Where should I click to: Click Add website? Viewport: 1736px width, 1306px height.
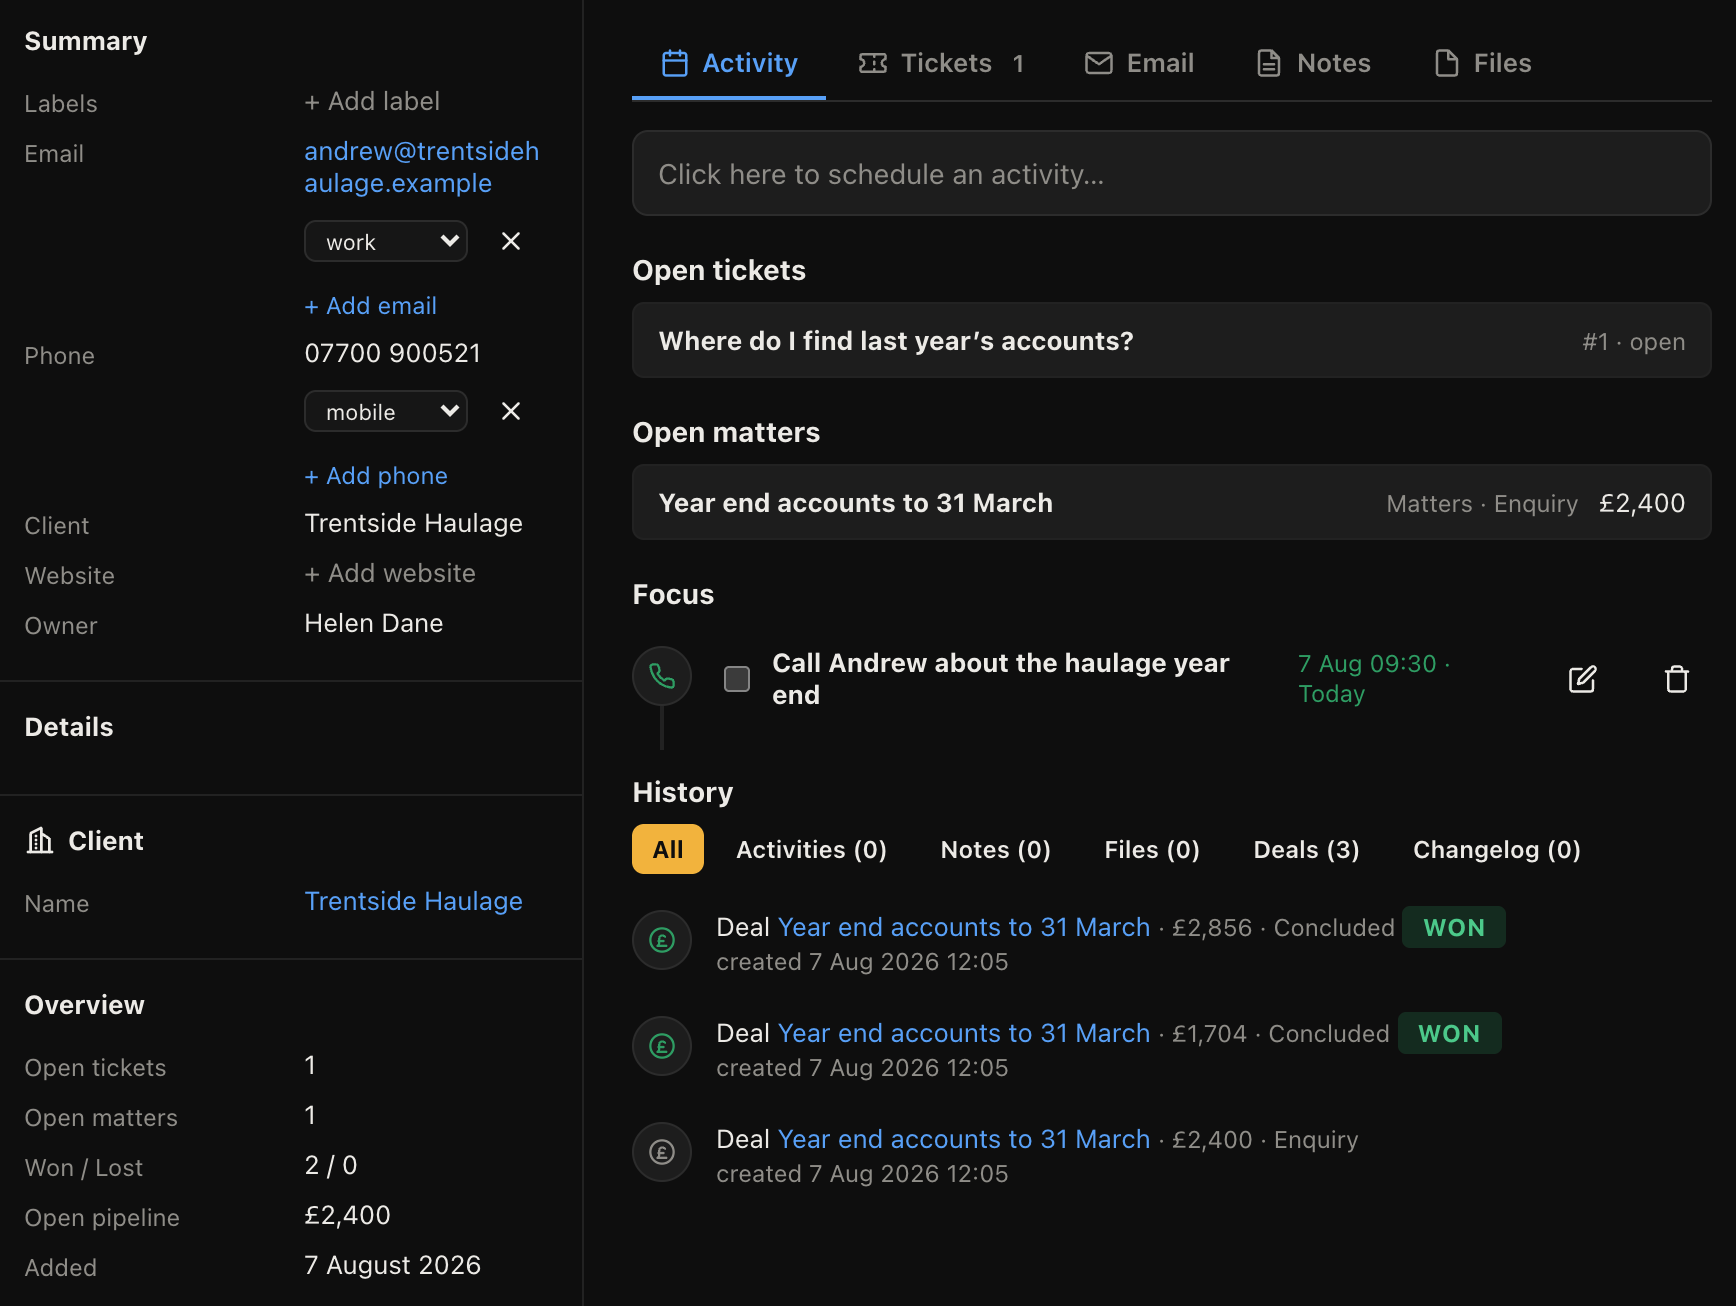pyautogui.click(x=390, y=573)
